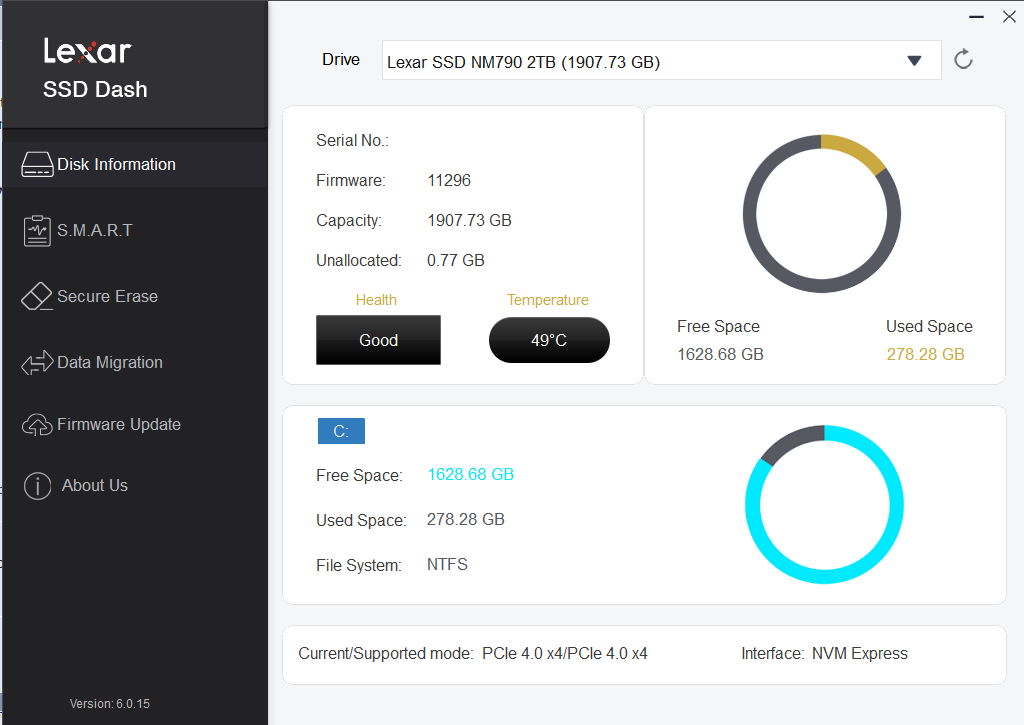Viewport: 1024px width, 725px height.
Task: Click the SSD Dash title text
Action: (x=95, y=89)
